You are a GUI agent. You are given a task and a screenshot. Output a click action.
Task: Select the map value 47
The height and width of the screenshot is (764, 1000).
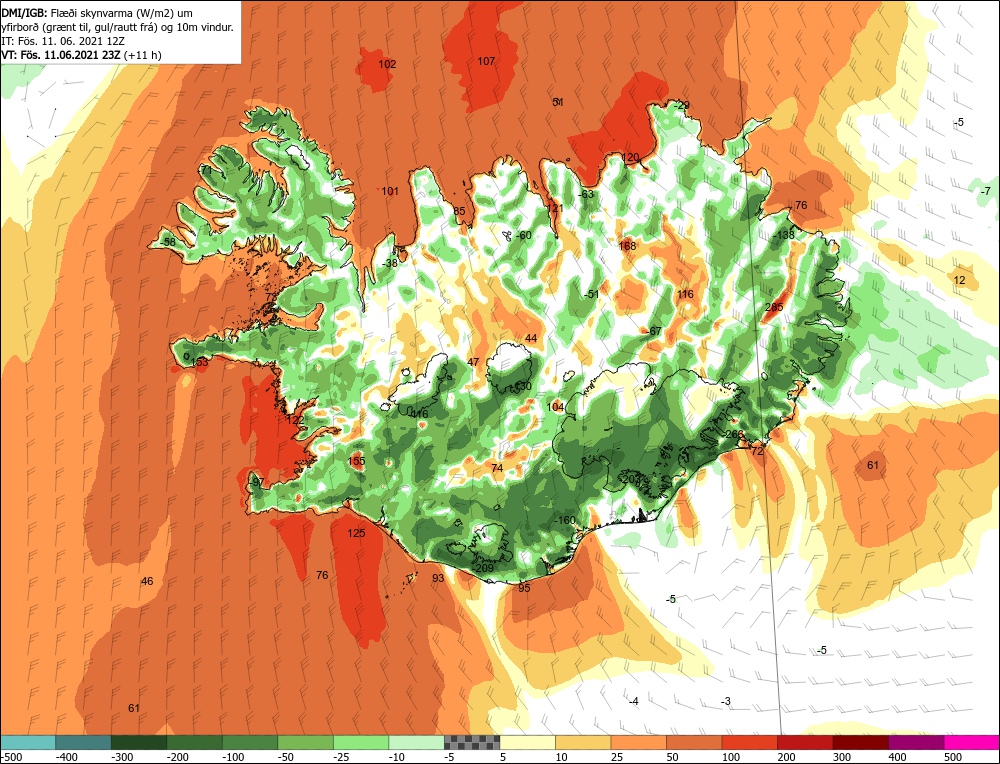pyautogui.click(x=473, y=362)
